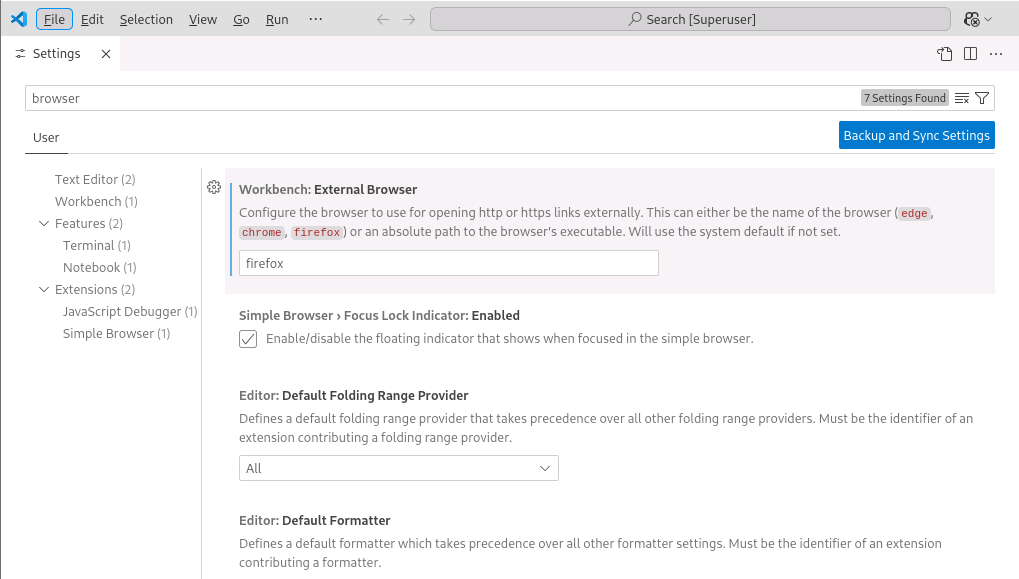Collapse the Extensions tree section
Screen dimensions: 1019x579
pos(44,290)
